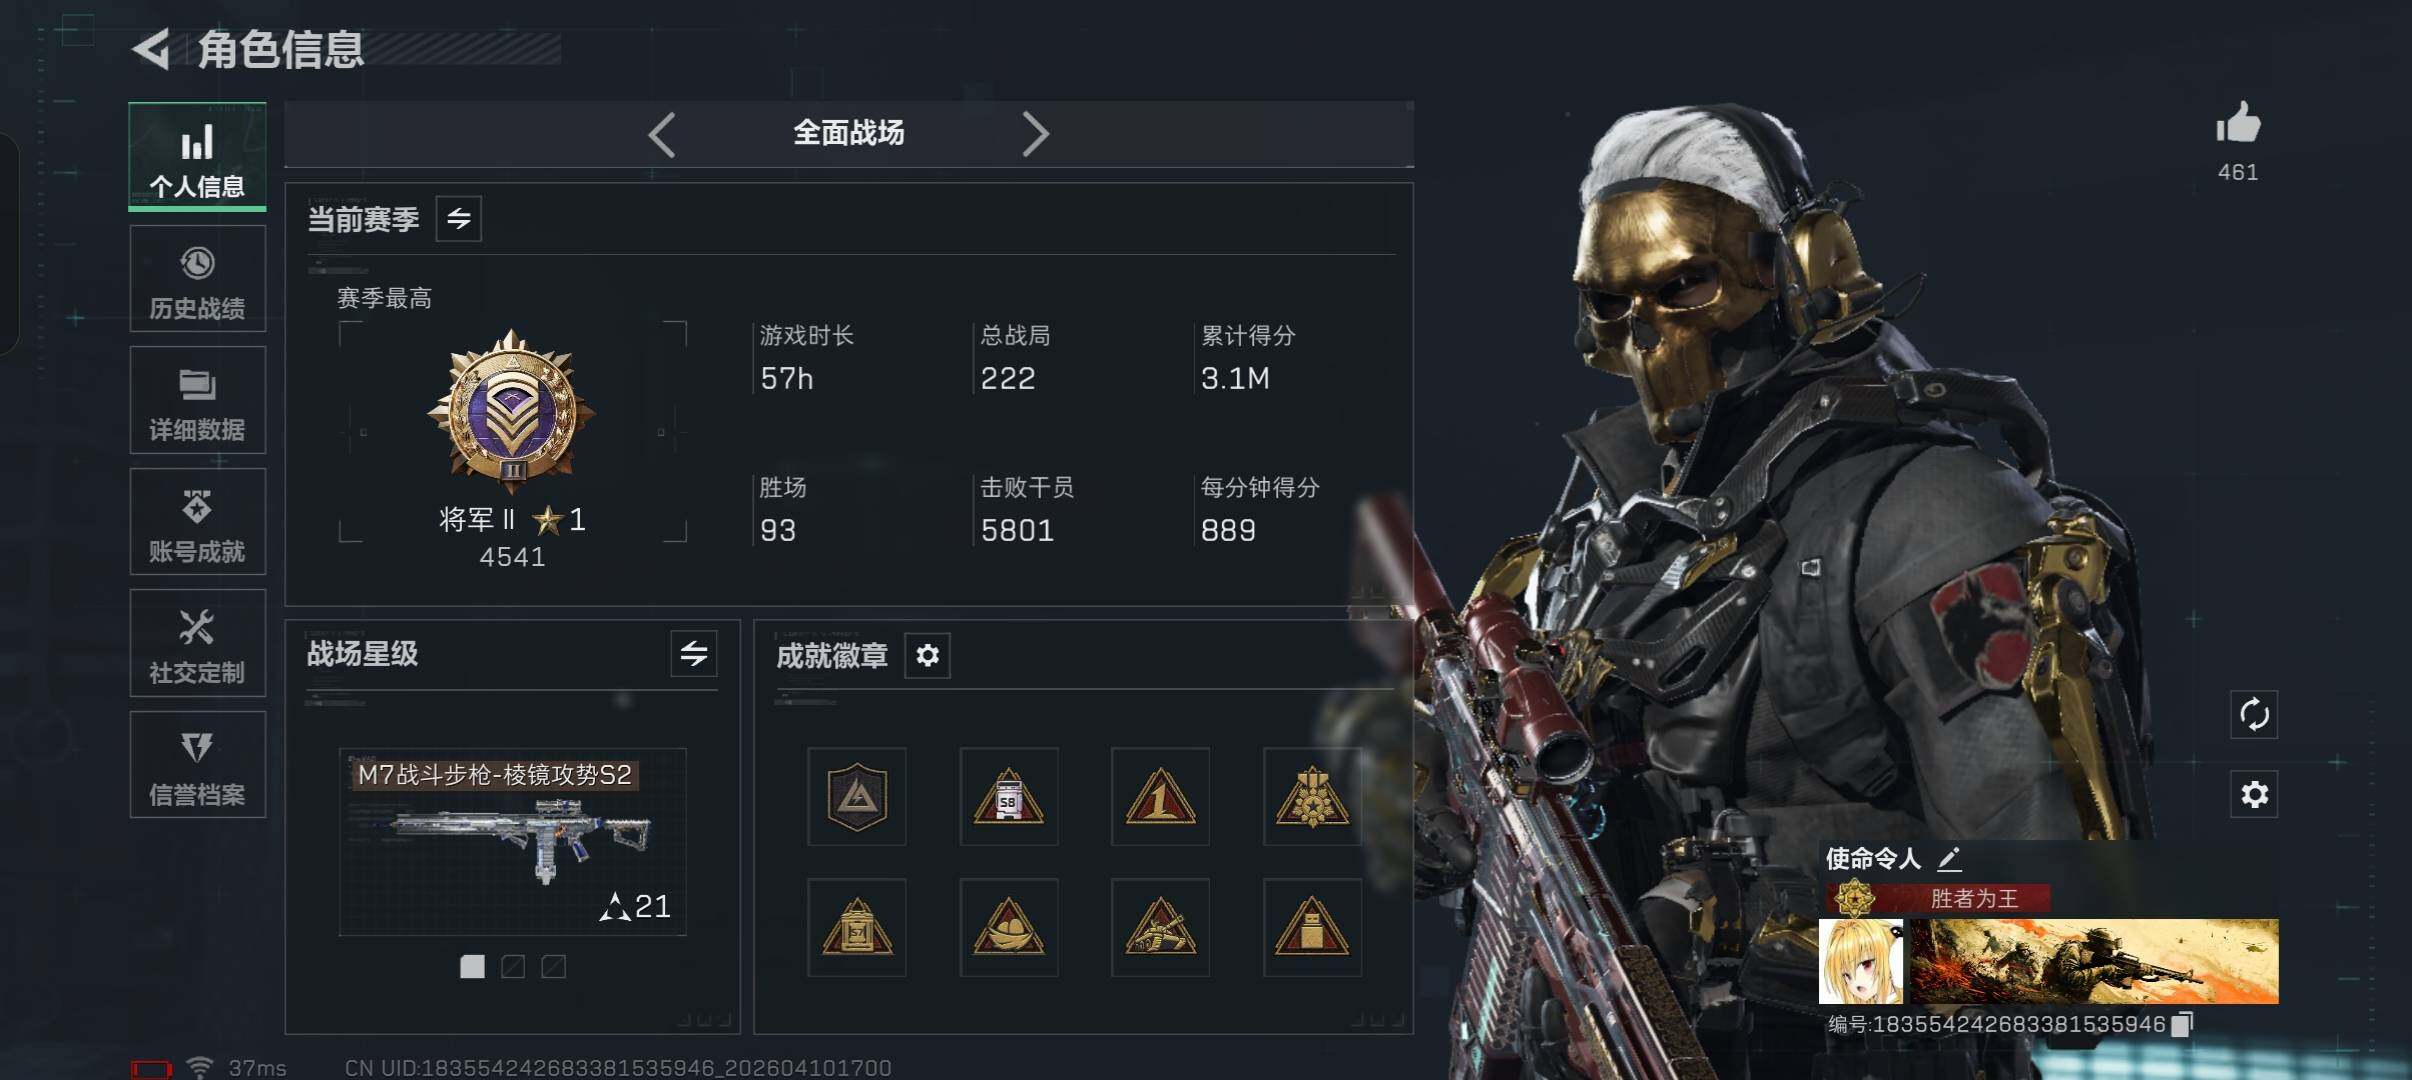Copy the player ID number
The height and width of the screenshot is (1080, 2412).
2183,1023
